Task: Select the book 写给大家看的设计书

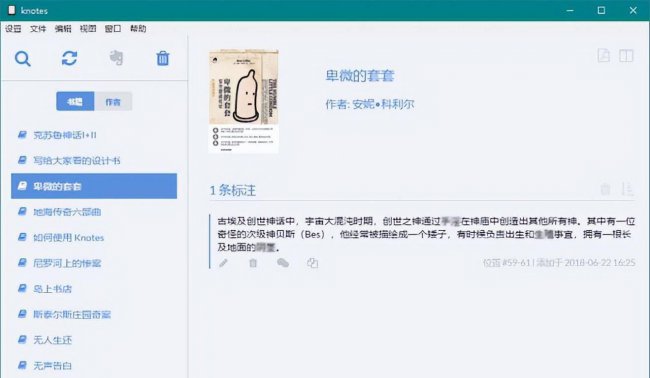Action: [x=94, y=160]
